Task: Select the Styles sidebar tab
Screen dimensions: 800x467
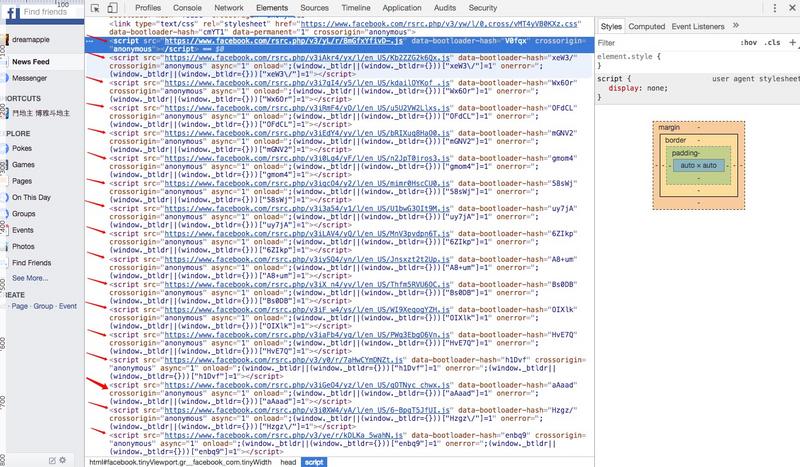Action: (611, 26)
